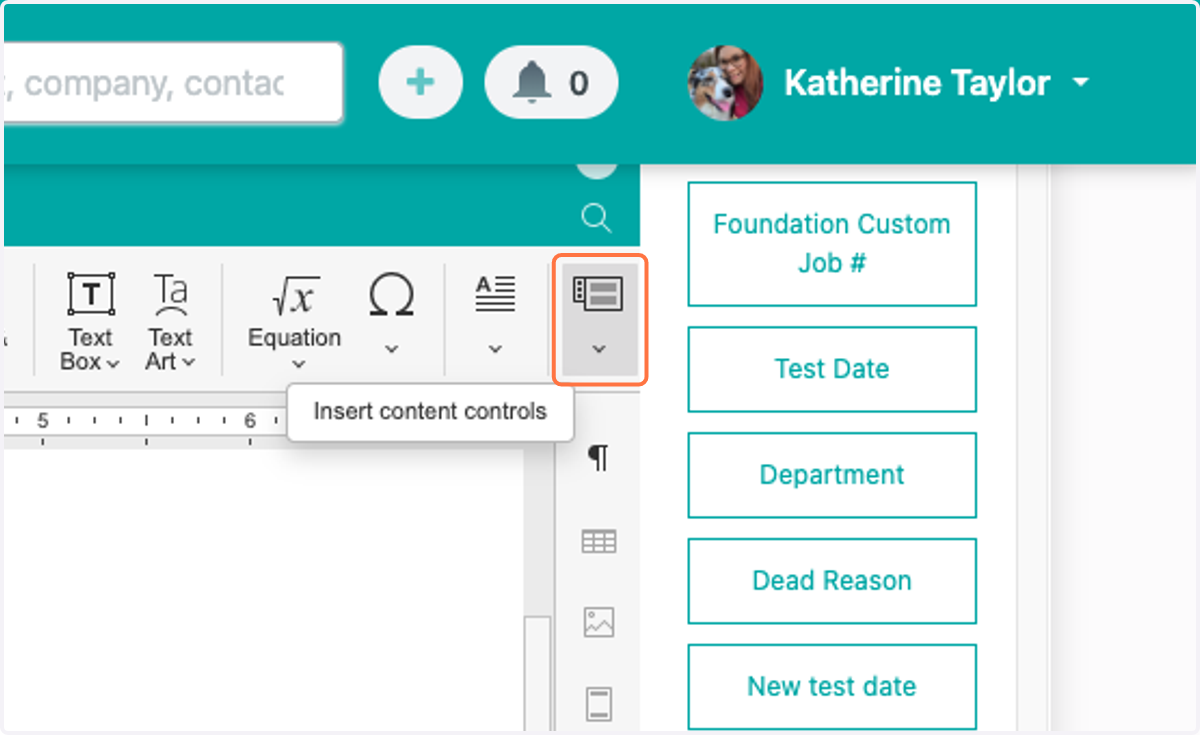Insert the New test date field
Viewport: 1200px width, 735px height.
(832, 687)
